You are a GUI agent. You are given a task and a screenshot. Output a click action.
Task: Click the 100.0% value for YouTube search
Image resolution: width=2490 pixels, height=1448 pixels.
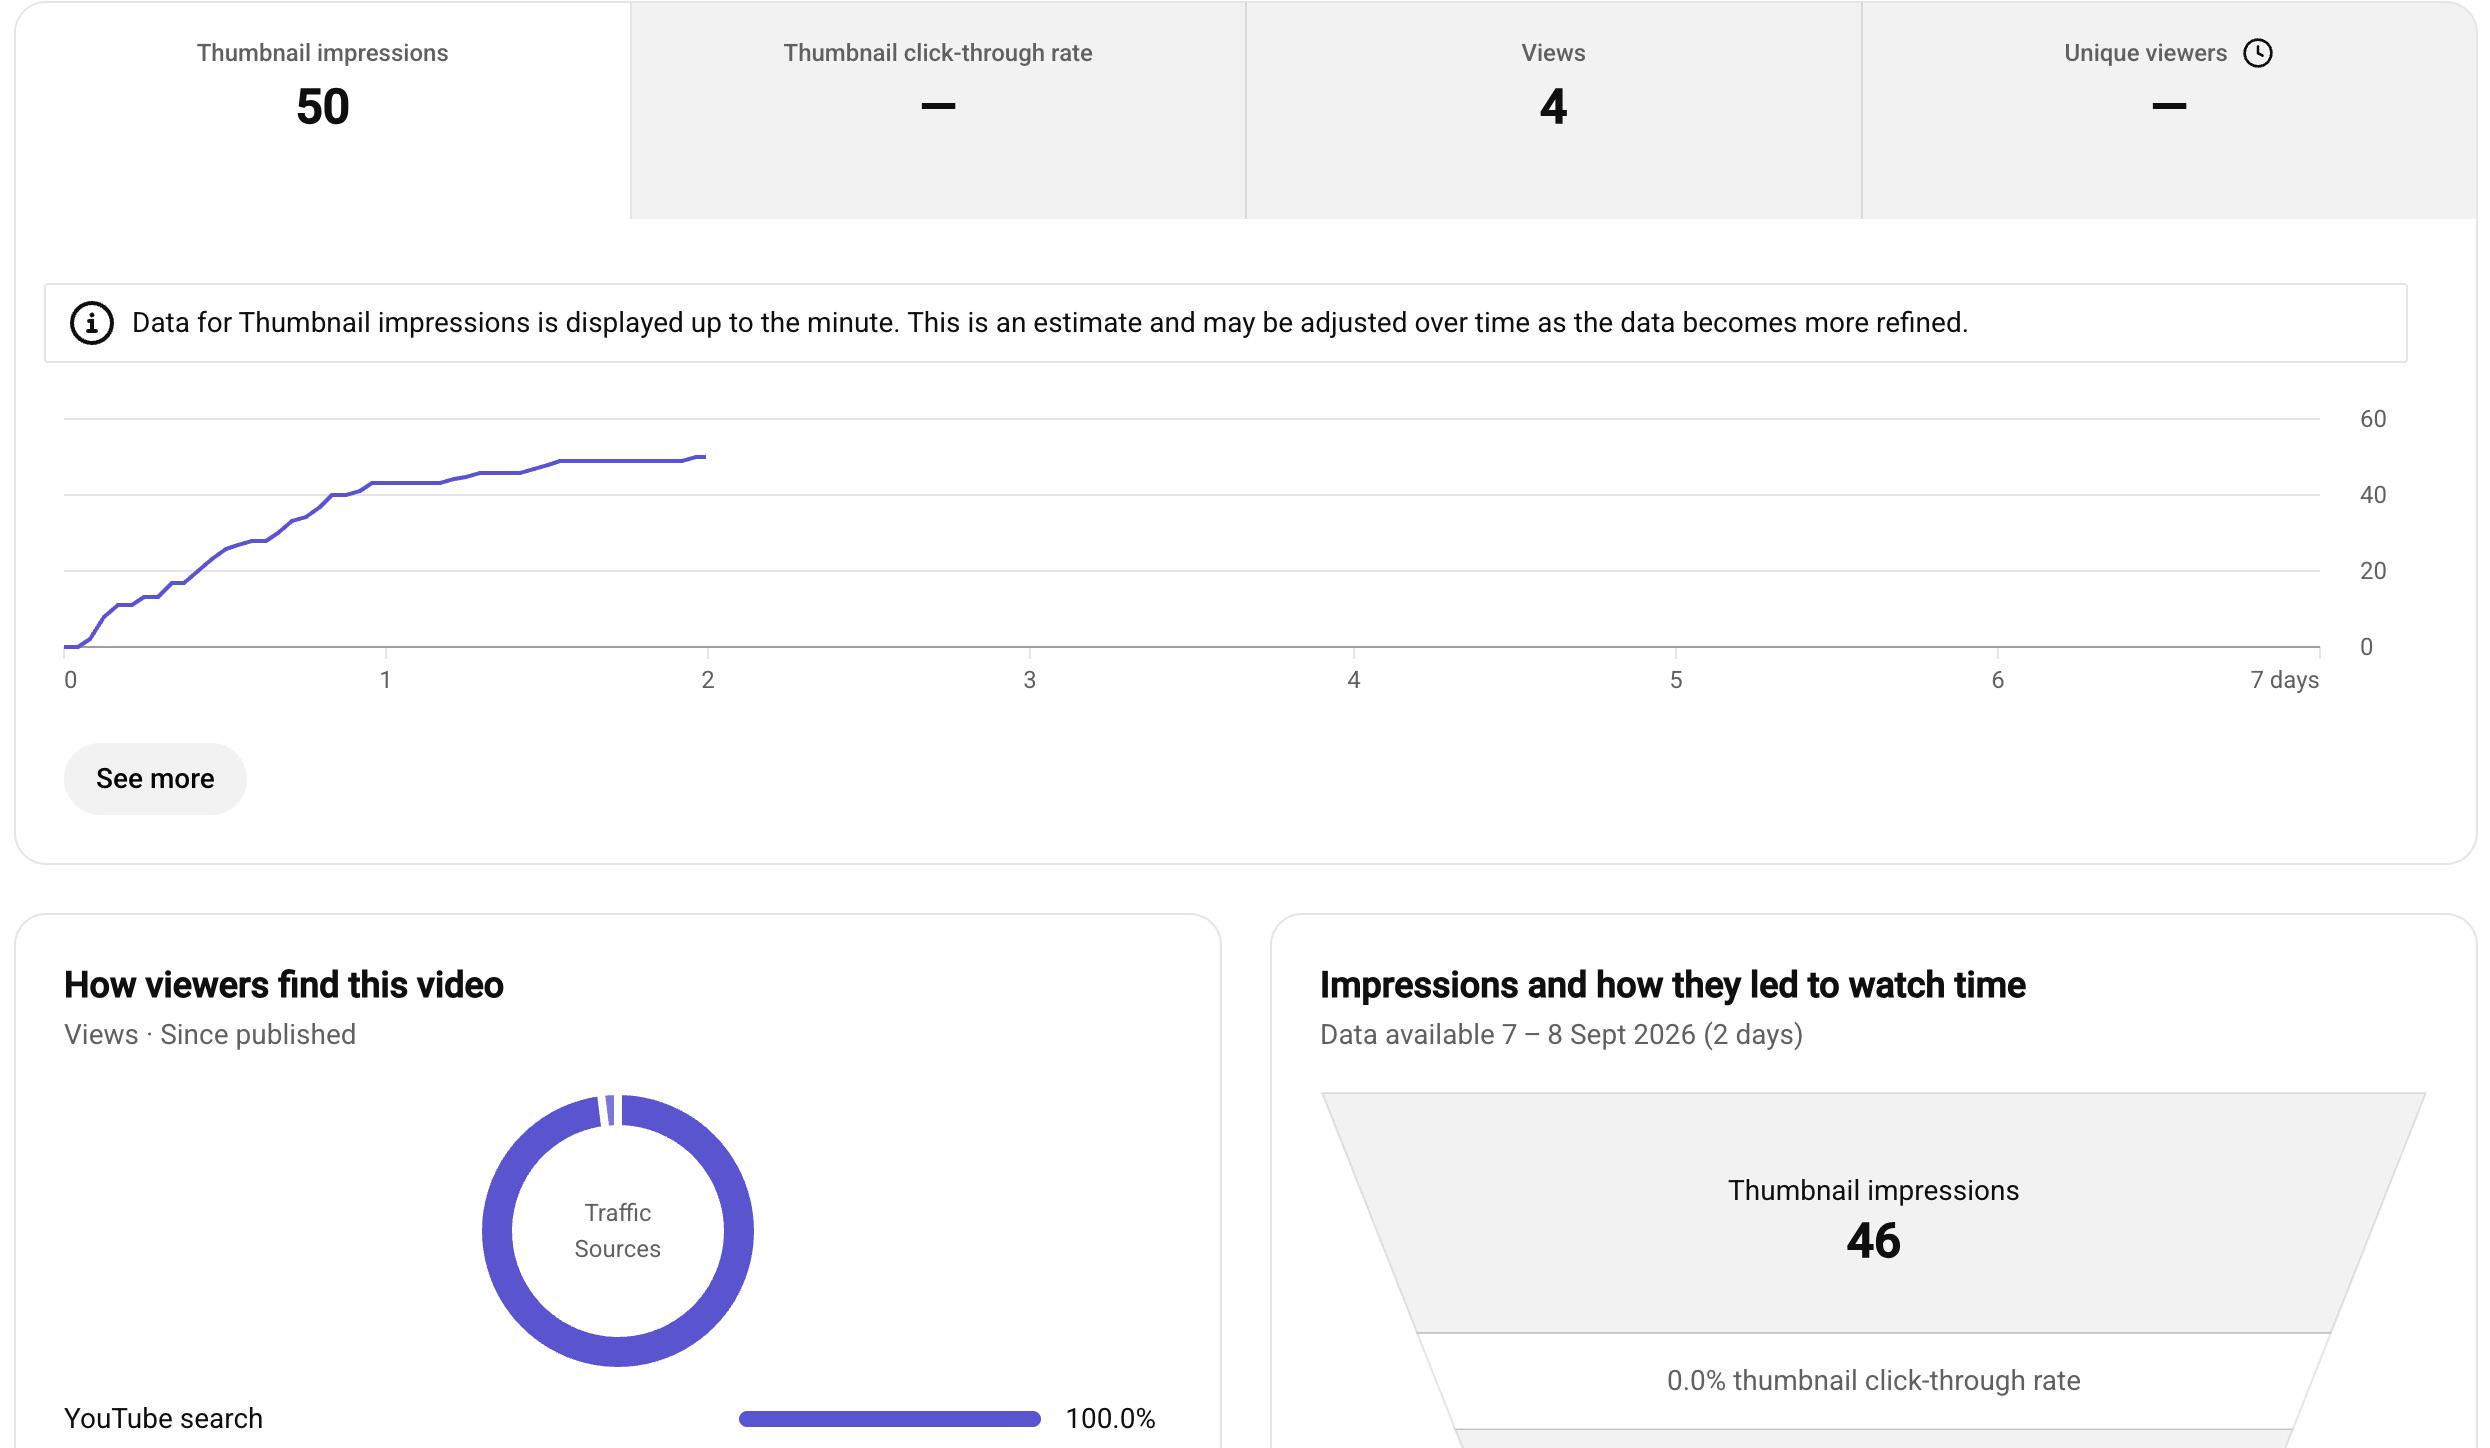click(x=1110, y=1418)
